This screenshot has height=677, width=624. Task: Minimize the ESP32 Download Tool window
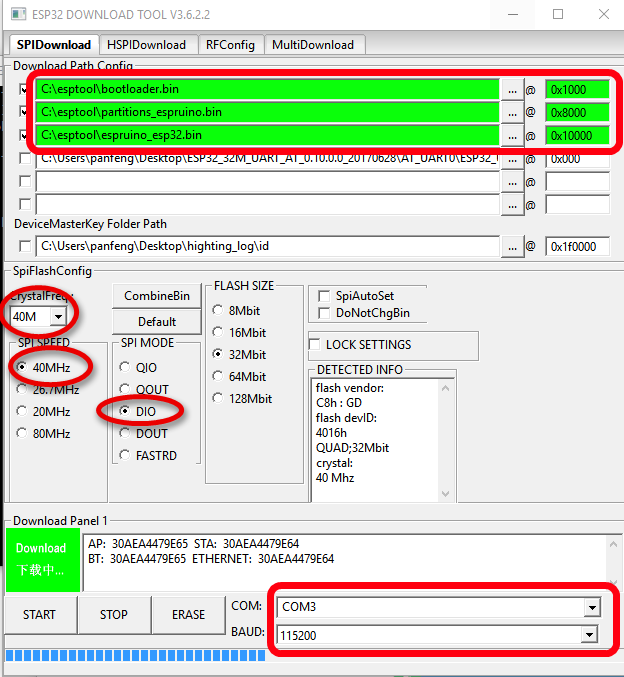click(513, 14)
